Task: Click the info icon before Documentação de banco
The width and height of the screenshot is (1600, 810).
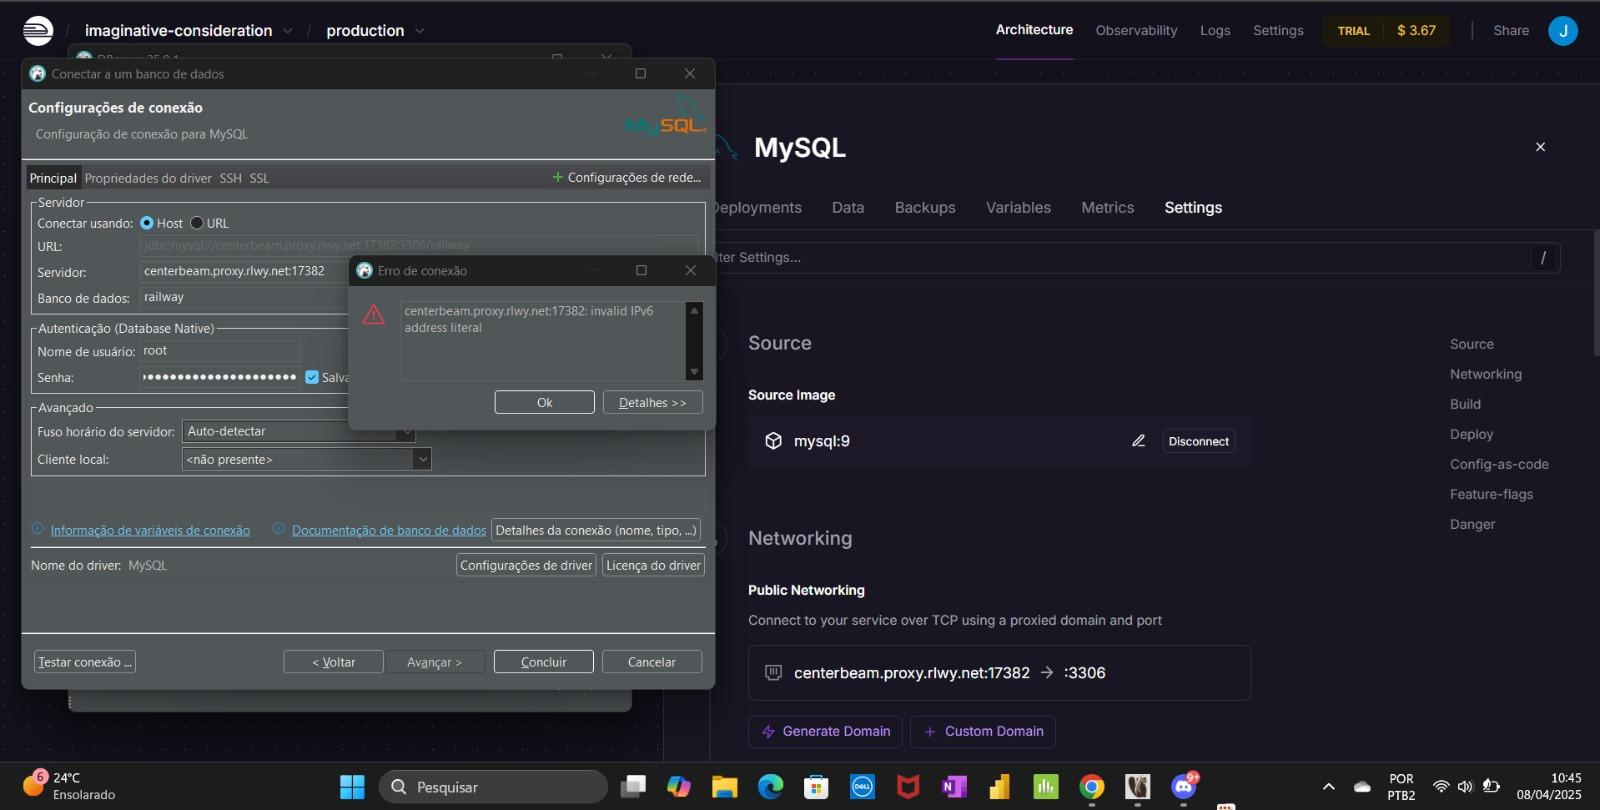Action: click(279, 529)
